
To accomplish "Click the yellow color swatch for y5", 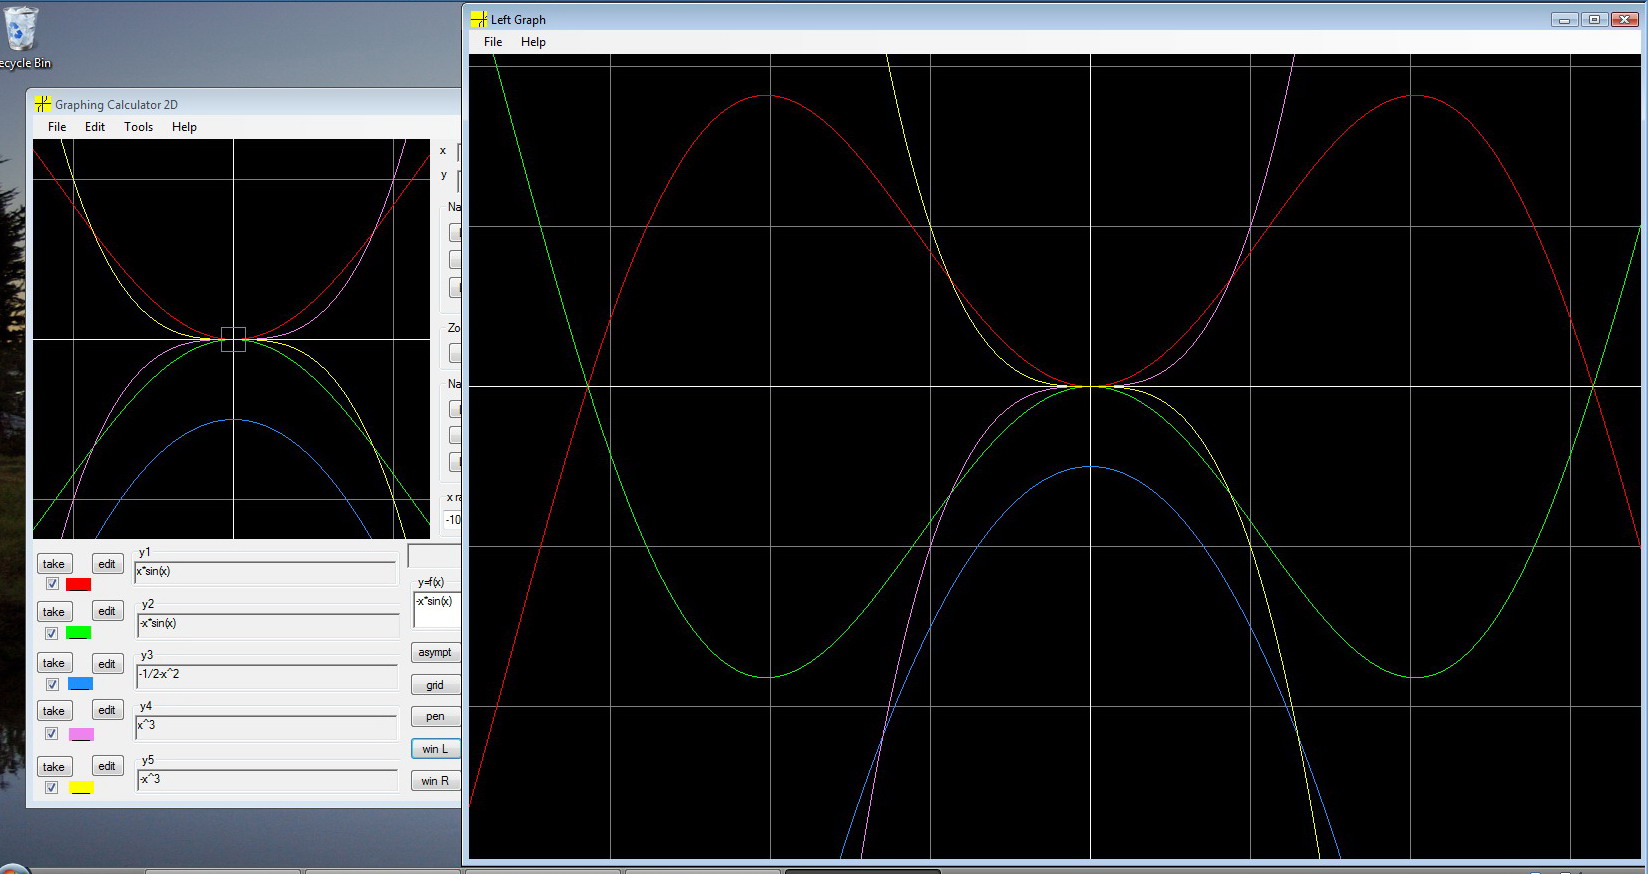I will click(81, 788).
